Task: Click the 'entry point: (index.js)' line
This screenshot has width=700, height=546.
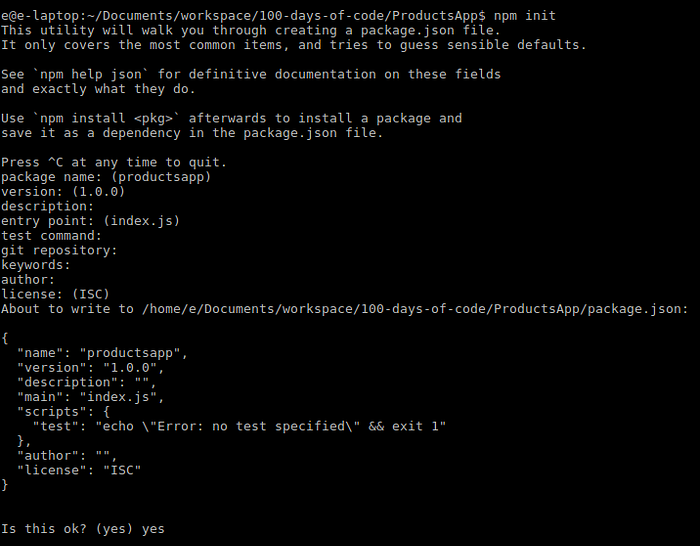Action: coord(90,221)
